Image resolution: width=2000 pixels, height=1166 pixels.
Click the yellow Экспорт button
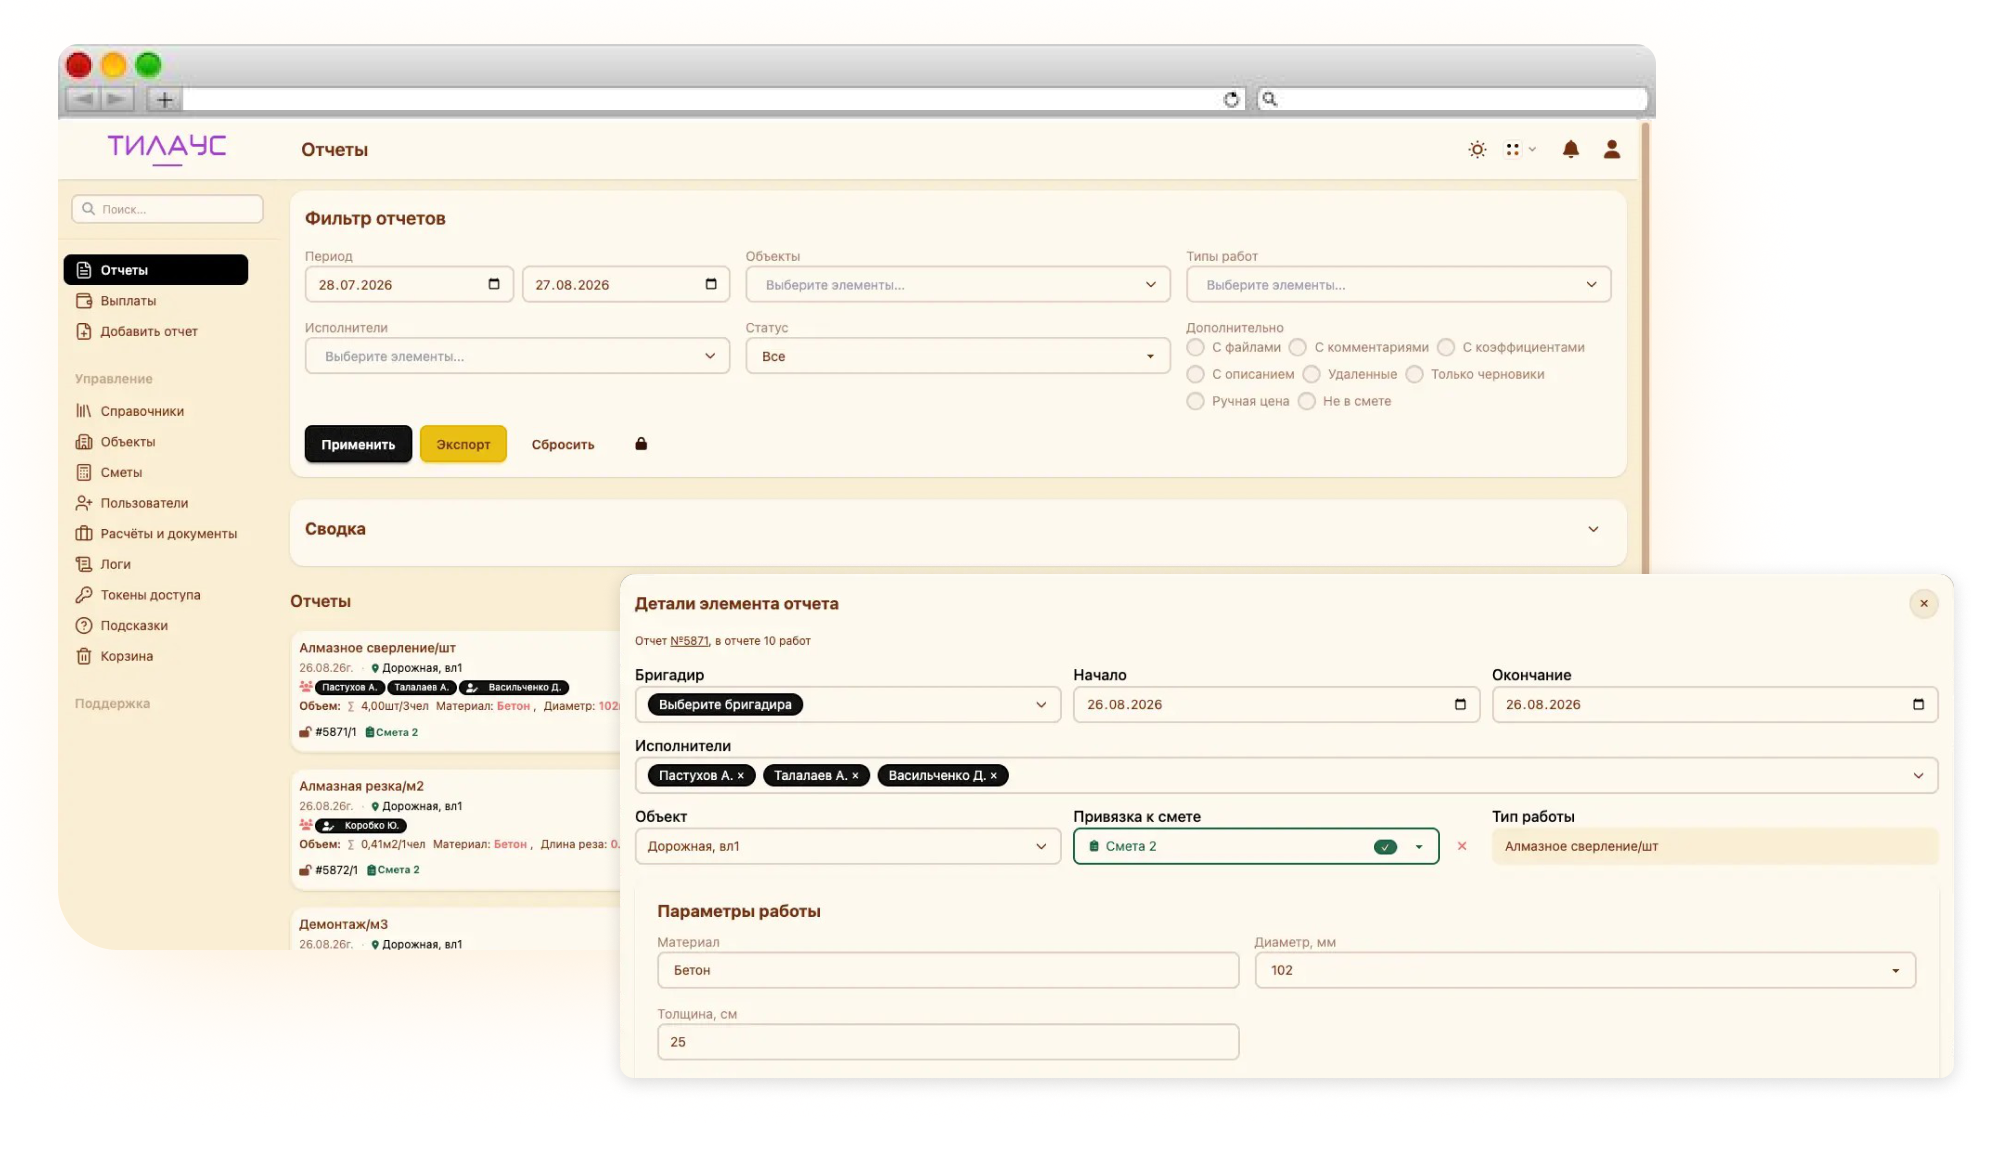(x=463, y=444)
